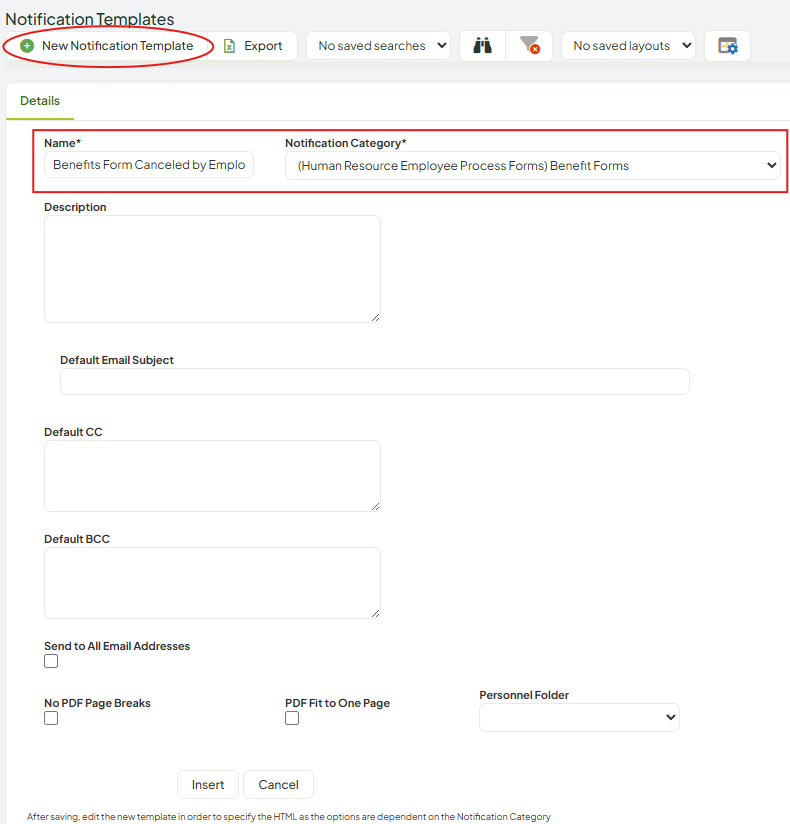Click the Notification Templates page title
This screenshot has width=790, height=824.
point(90,19)
